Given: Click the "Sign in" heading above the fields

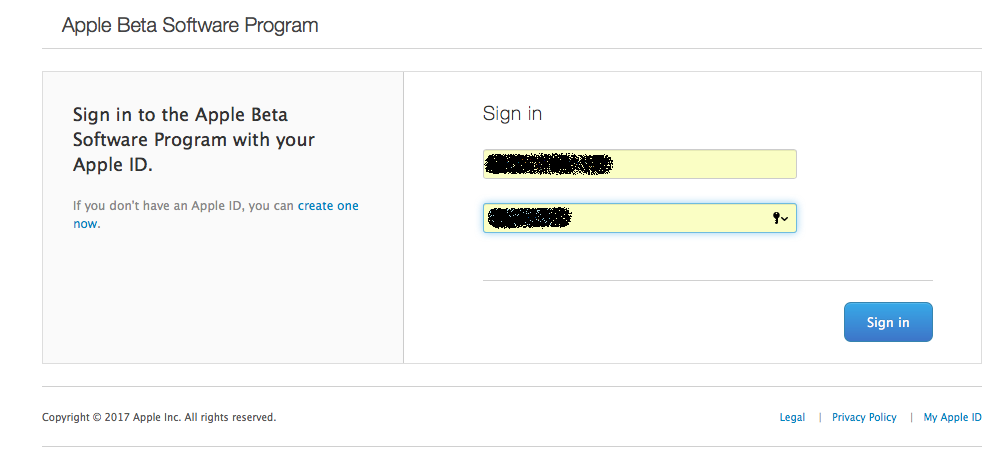Looking at the screenshot, I should pyautogui.click(x=512, y=113).
